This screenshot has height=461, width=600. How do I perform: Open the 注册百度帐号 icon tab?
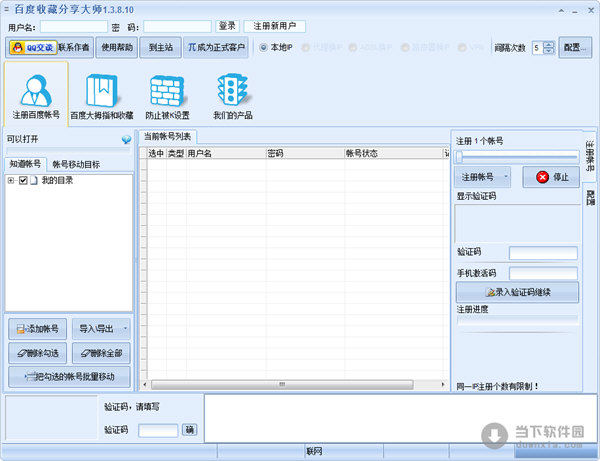tap(36, 94)
